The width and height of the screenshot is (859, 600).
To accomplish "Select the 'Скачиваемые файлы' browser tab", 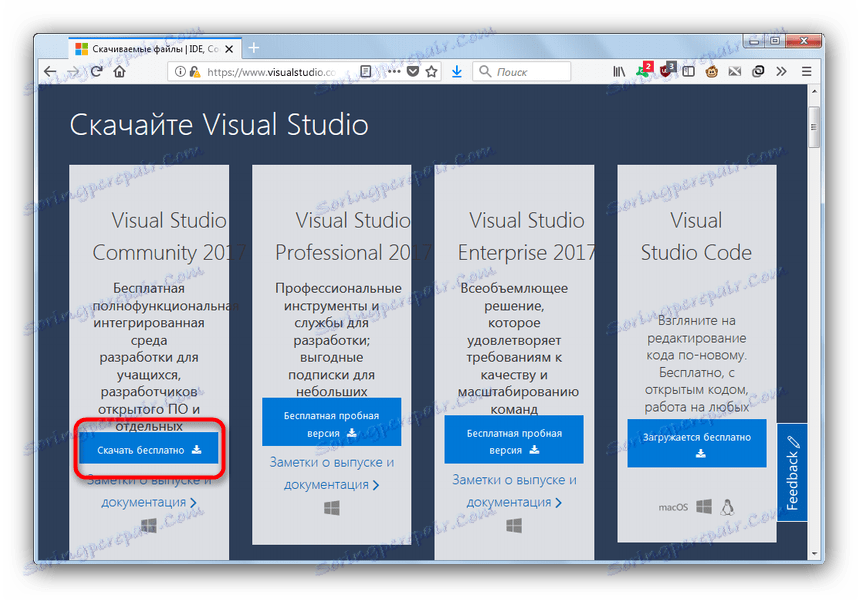I will (156, 49).
